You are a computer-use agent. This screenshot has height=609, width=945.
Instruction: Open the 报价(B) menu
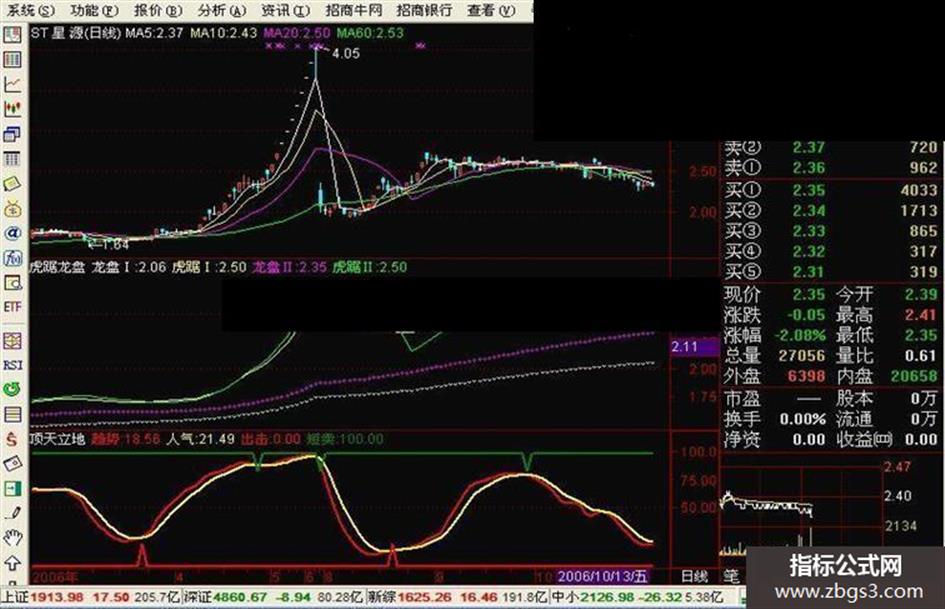158,10
